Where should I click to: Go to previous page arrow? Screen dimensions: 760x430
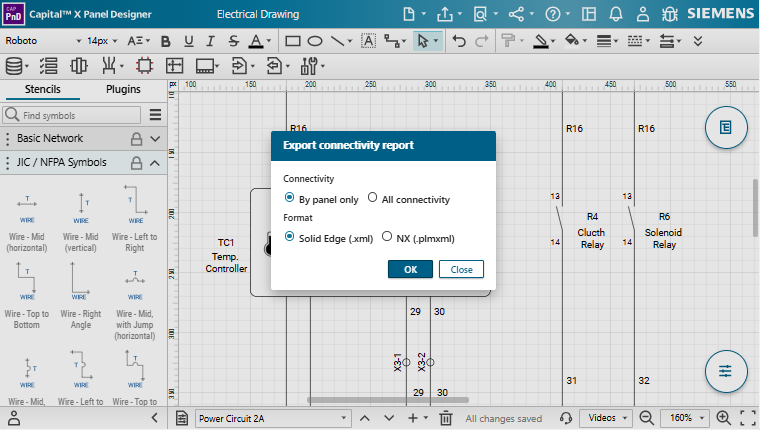tap(365, 418)
